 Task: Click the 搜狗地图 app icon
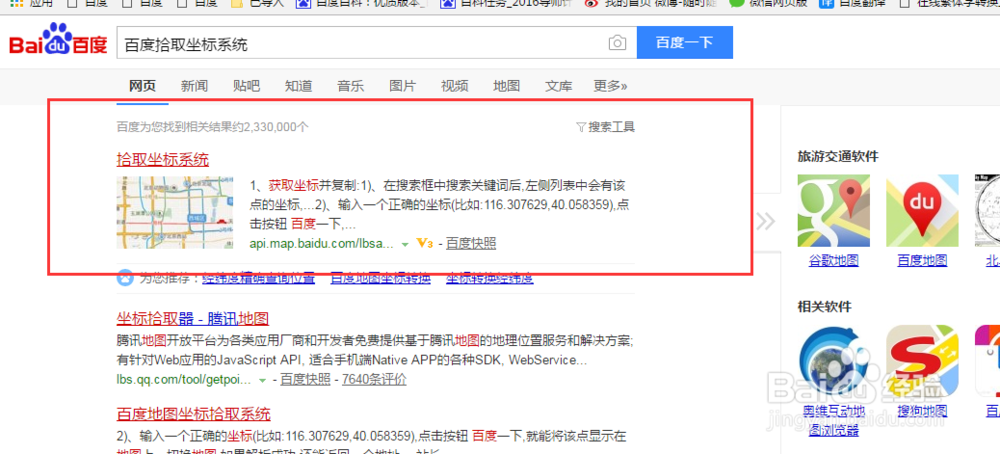[x=922, y=361]
